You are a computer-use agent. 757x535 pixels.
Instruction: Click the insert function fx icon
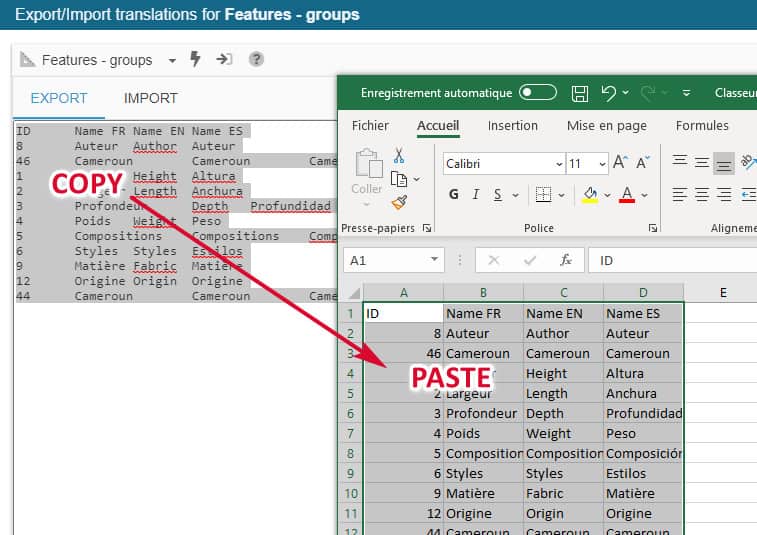pos(566,260)
